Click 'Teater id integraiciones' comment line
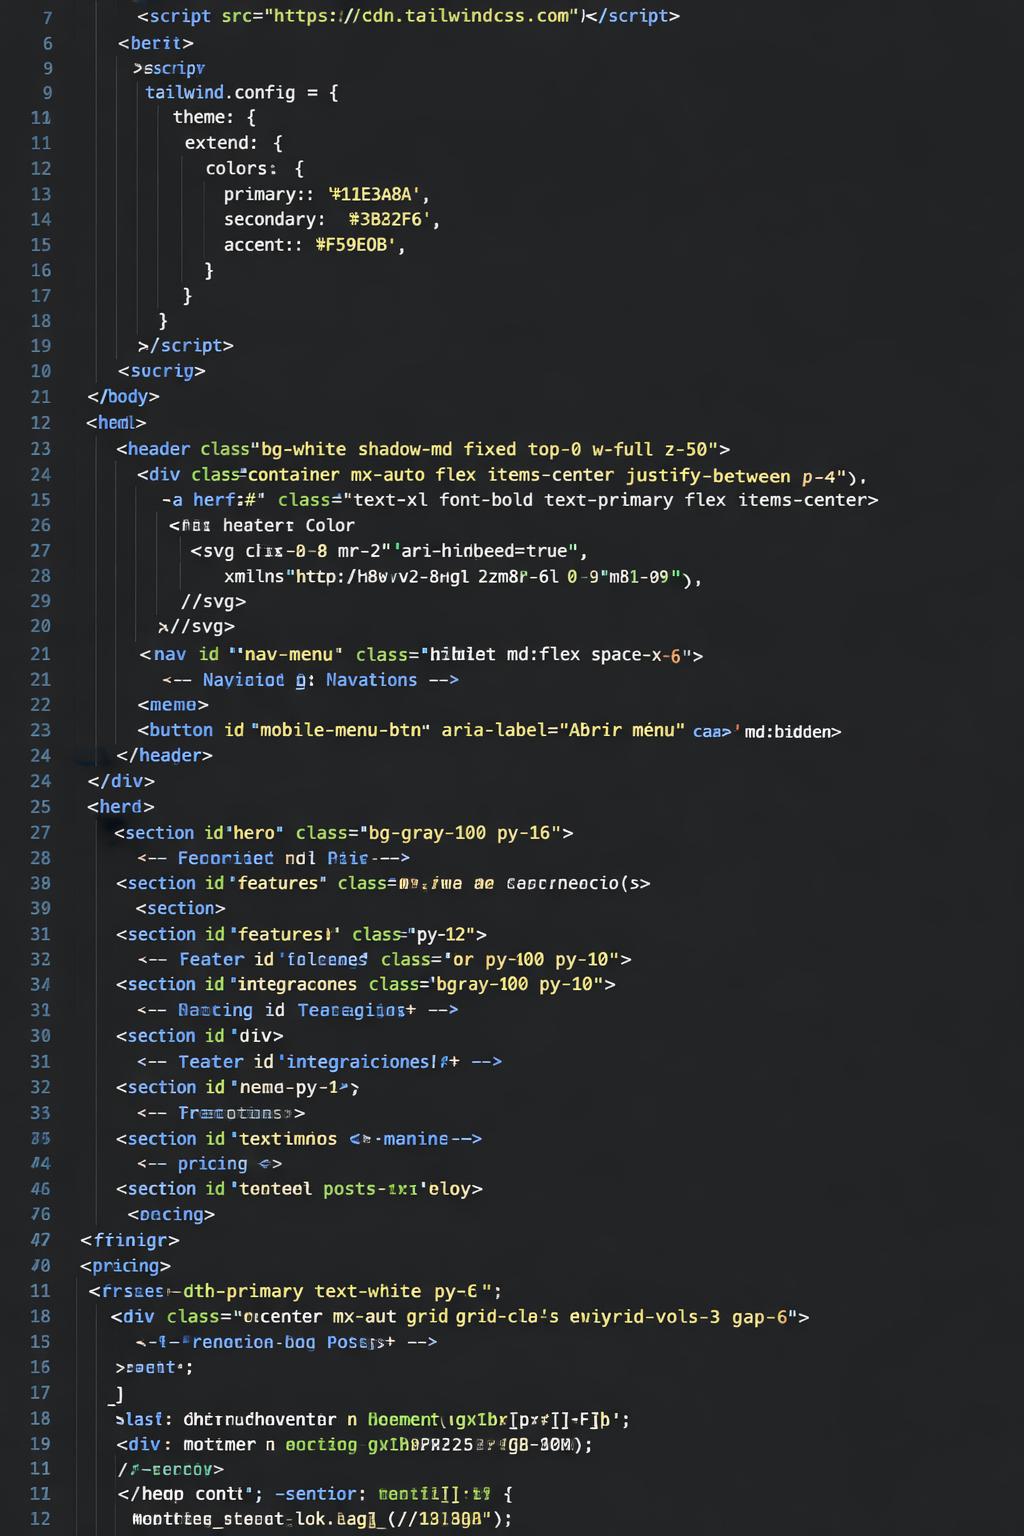 click(x=319, y=1062)
